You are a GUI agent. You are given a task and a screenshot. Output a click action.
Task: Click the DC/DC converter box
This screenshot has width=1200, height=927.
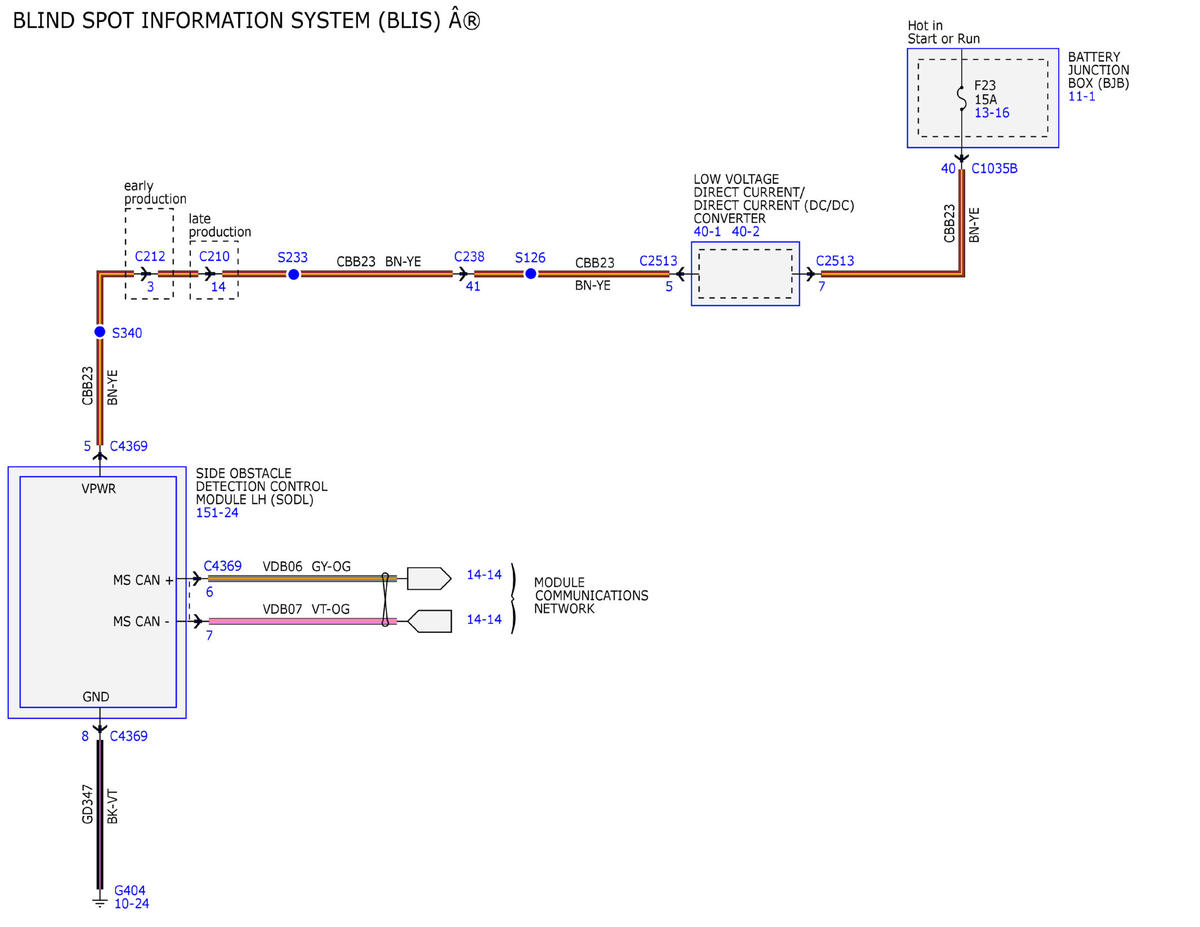click(x=745, y=273)
